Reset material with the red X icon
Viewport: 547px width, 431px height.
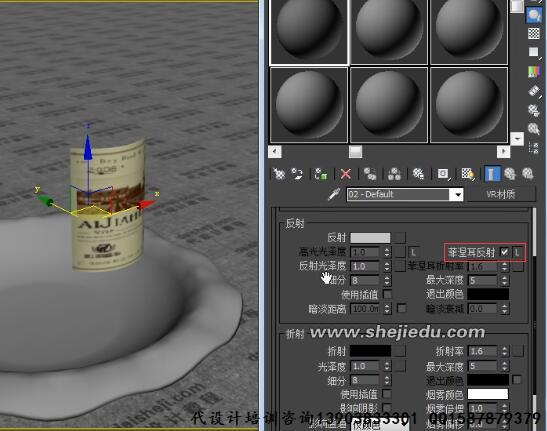(345, 173)
